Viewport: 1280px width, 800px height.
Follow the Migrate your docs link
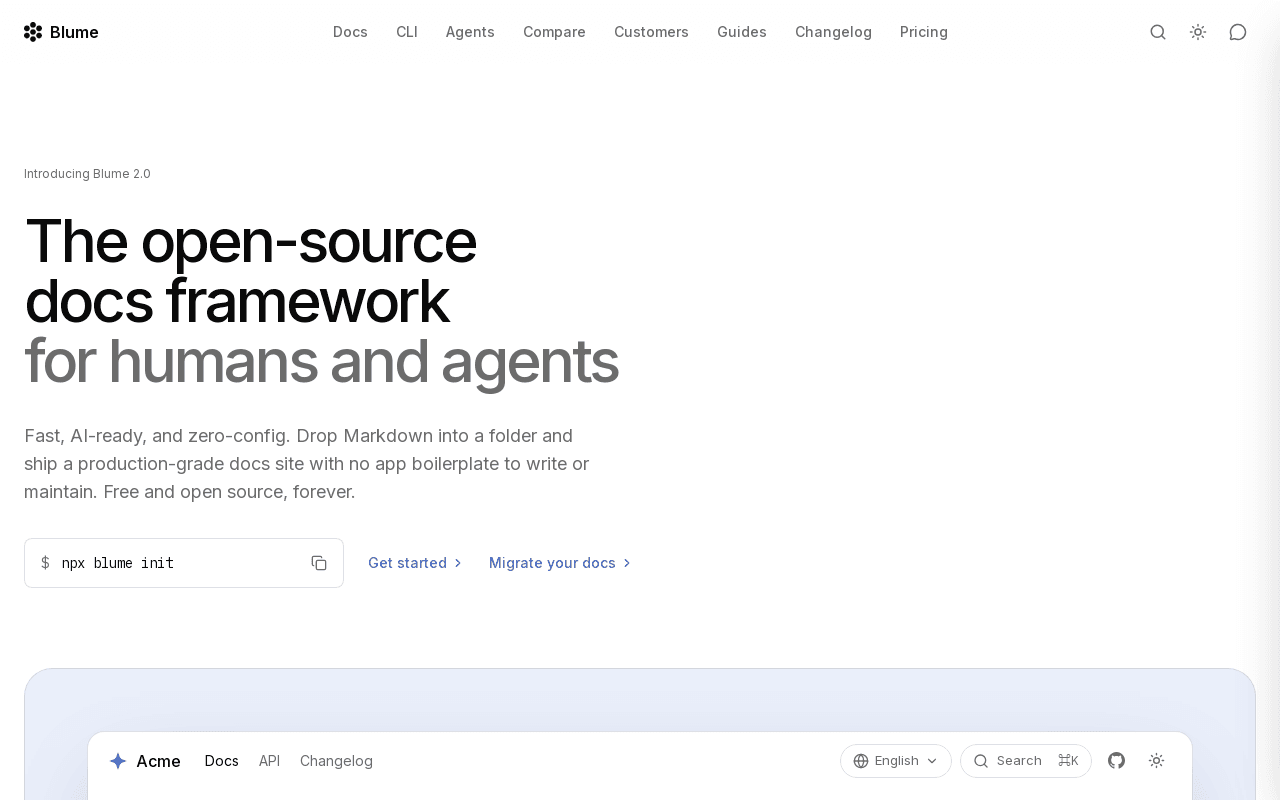click(x=560, y=563)
